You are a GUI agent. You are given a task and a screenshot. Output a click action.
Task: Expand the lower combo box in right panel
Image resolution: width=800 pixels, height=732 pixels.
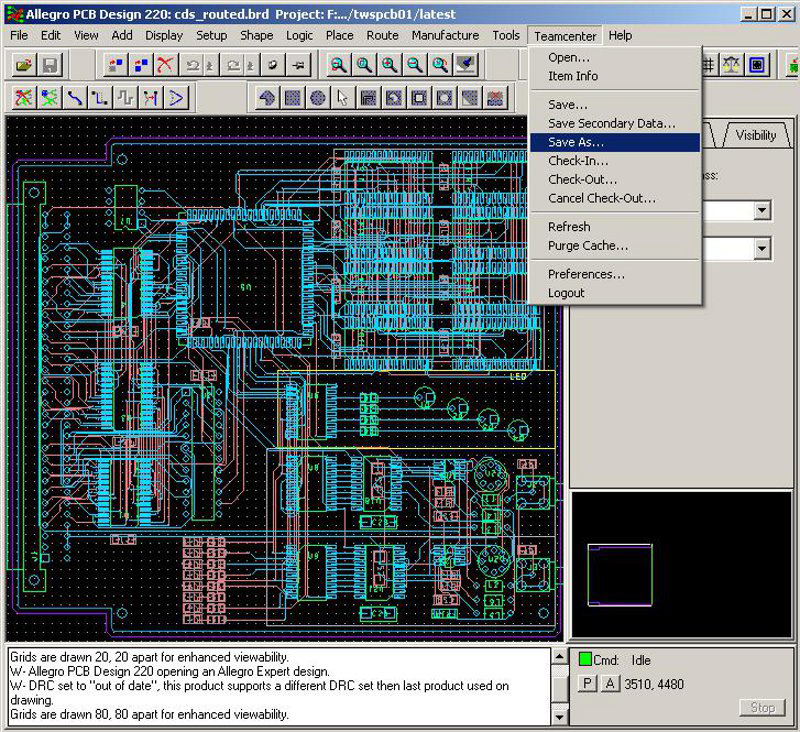point(762,248)
